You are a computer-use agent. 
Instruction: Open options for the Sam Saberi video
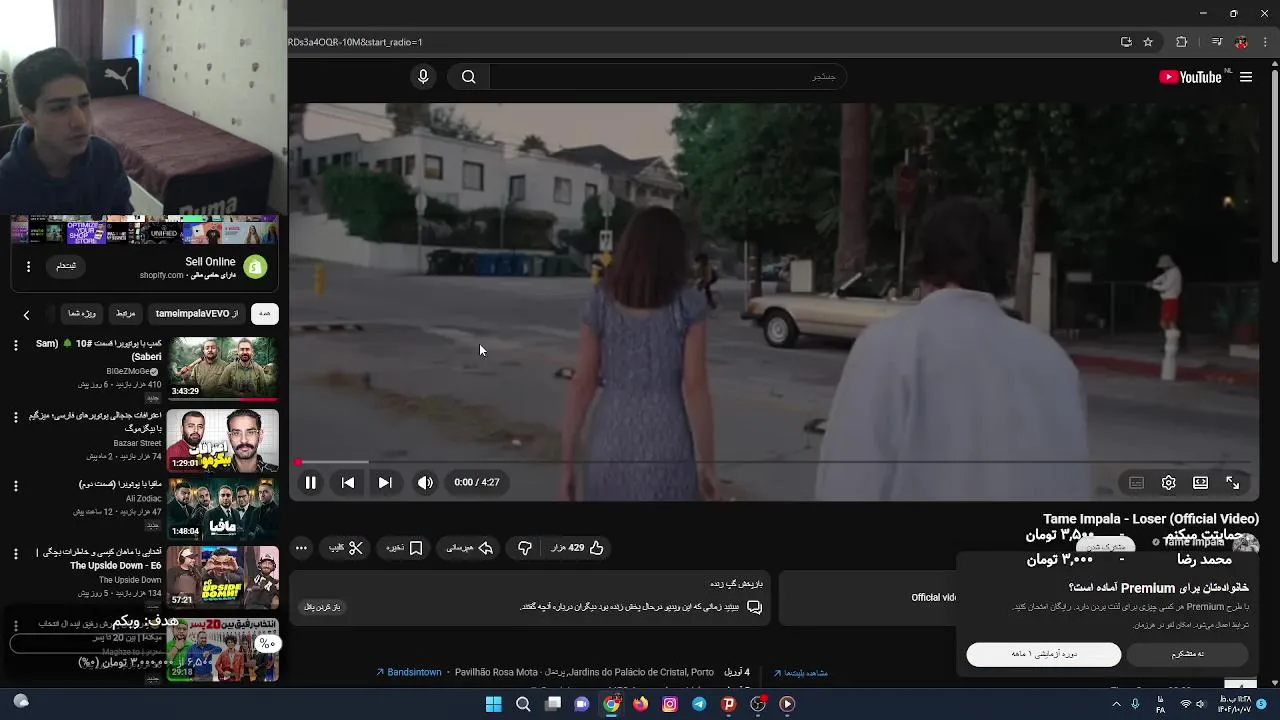[x=15, y=345]
